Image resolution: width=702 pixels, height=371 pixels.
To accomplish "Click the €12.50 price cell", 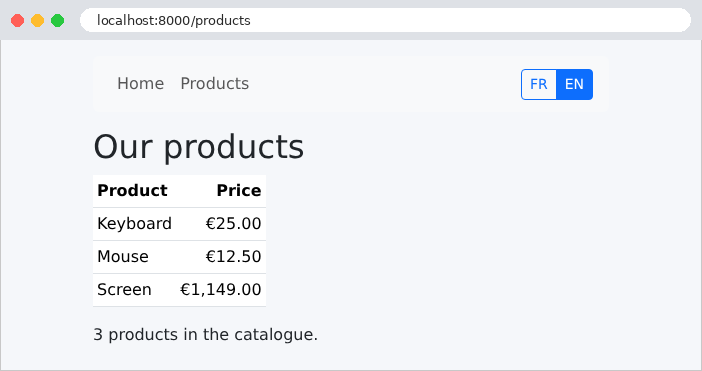I will 233,257.
